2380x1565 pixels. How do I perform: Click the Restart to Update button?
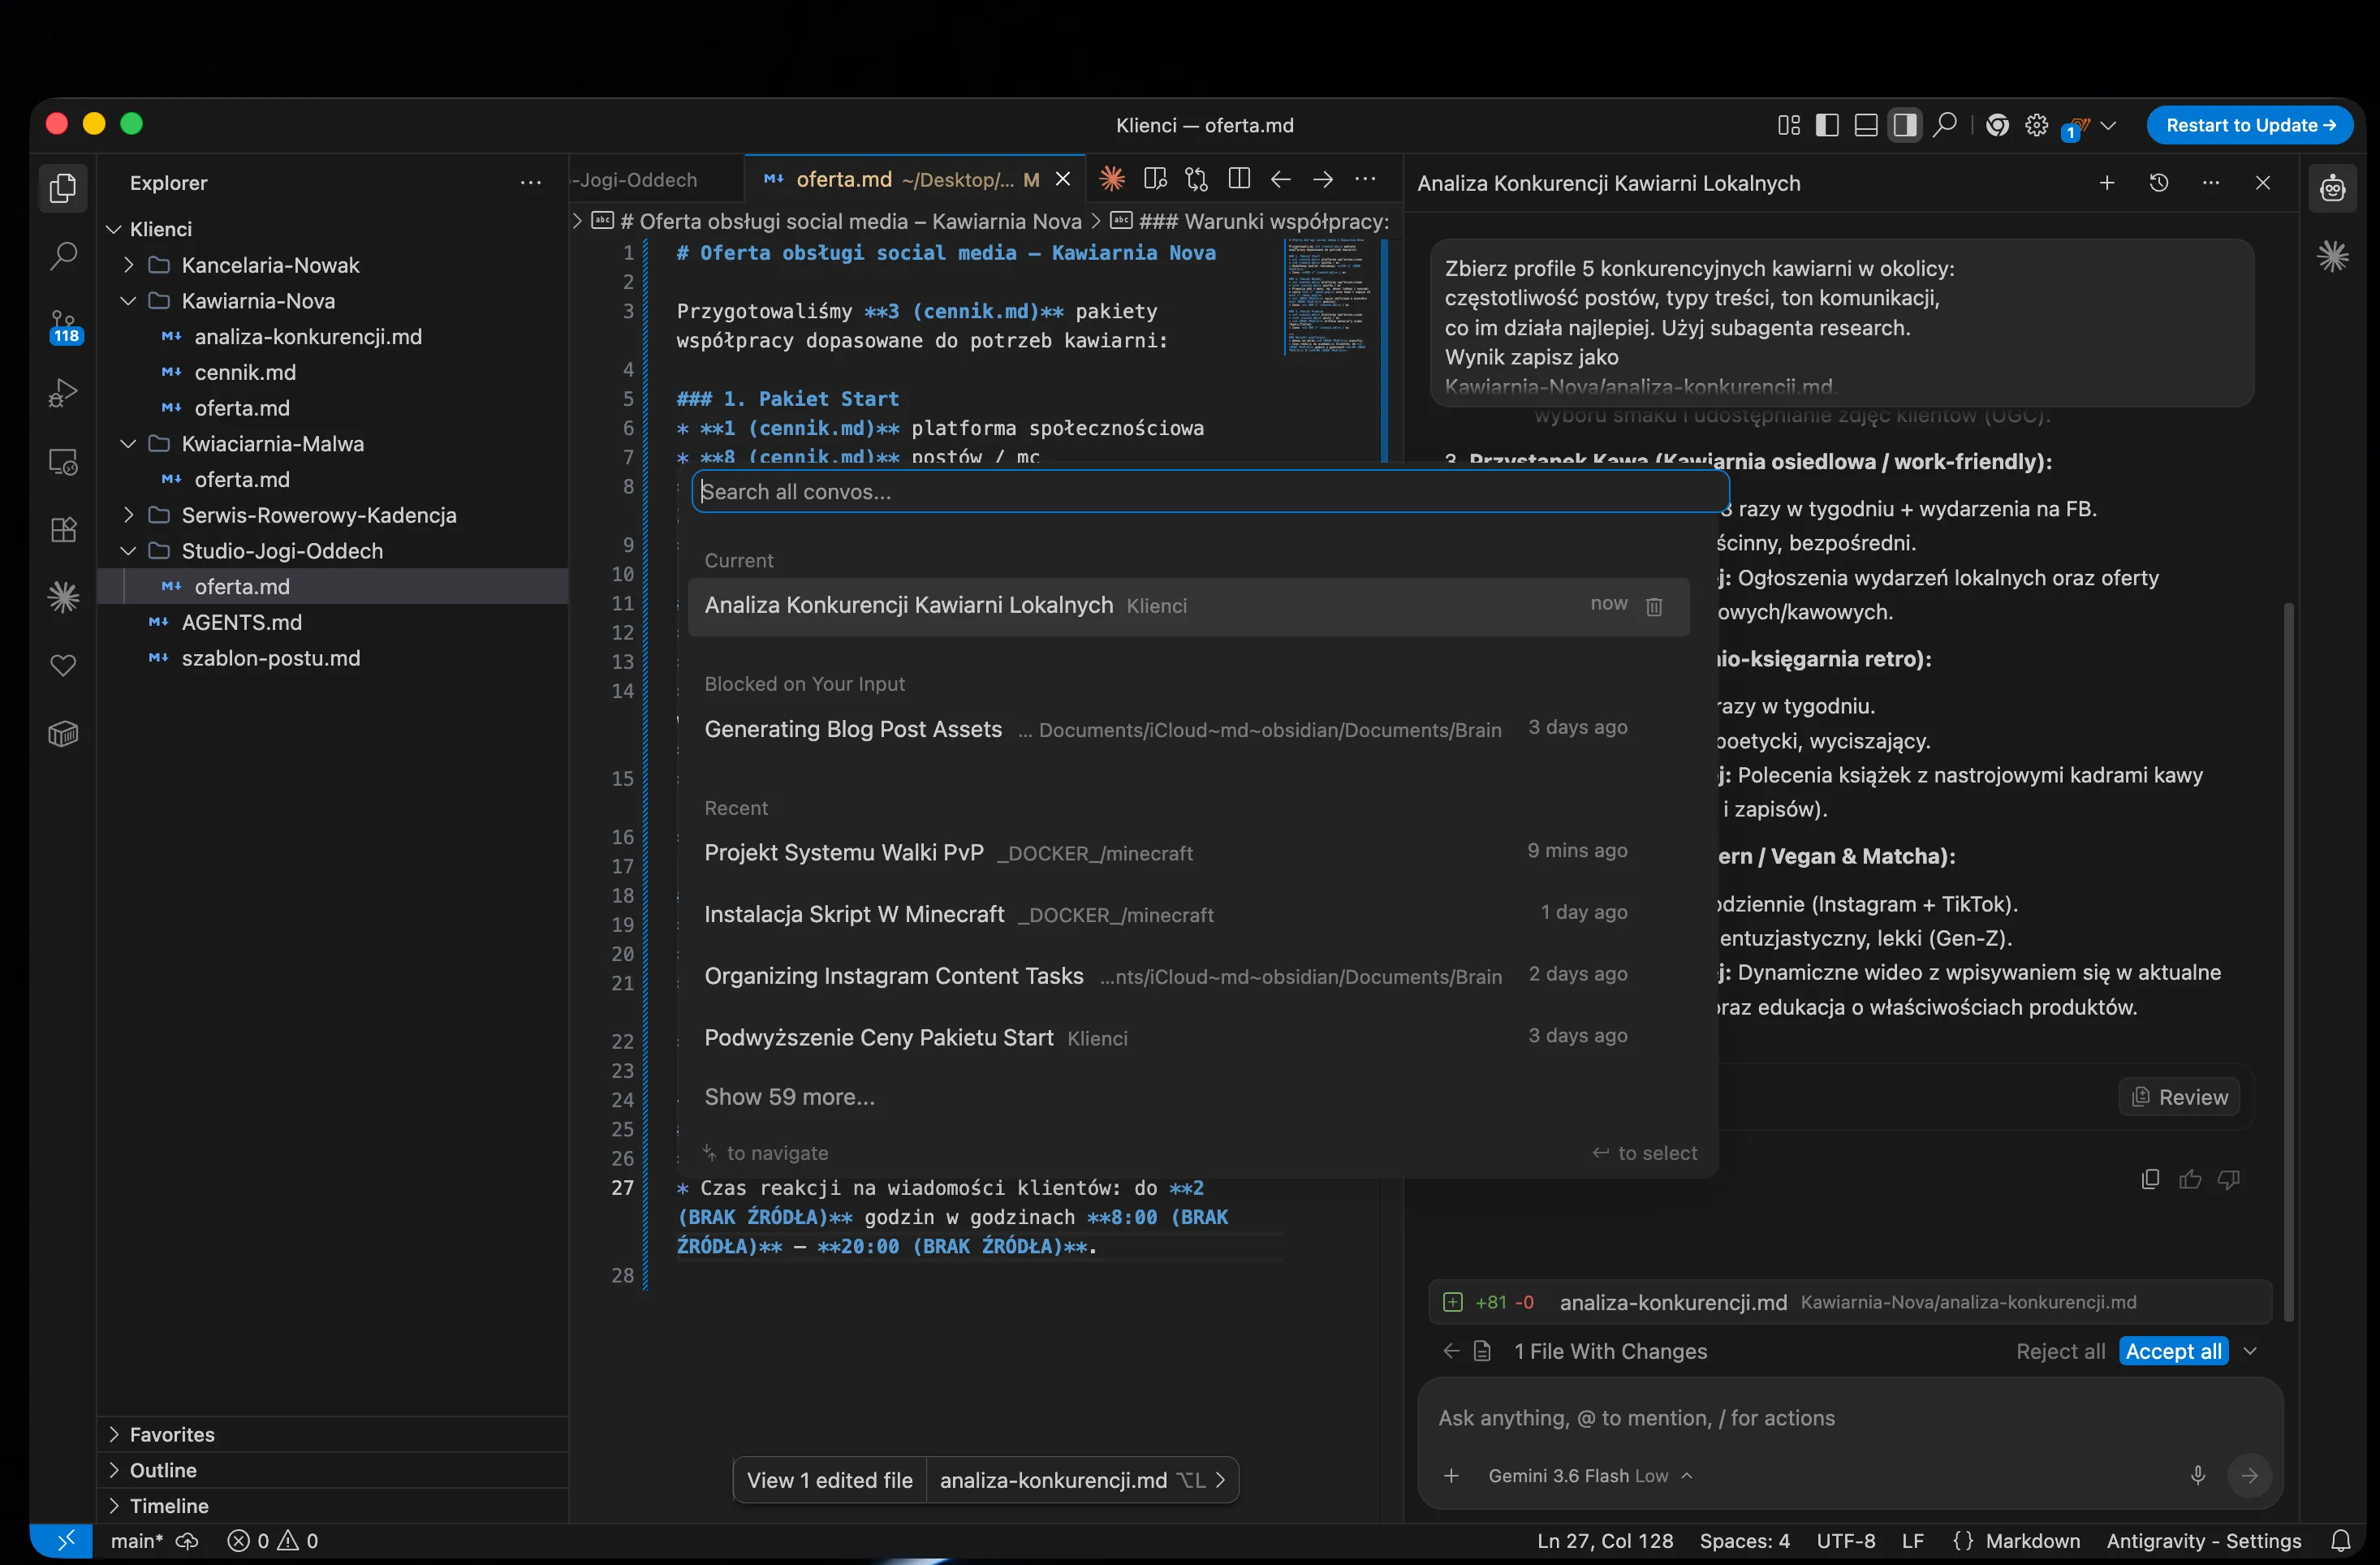click(x=2250, y=125)
